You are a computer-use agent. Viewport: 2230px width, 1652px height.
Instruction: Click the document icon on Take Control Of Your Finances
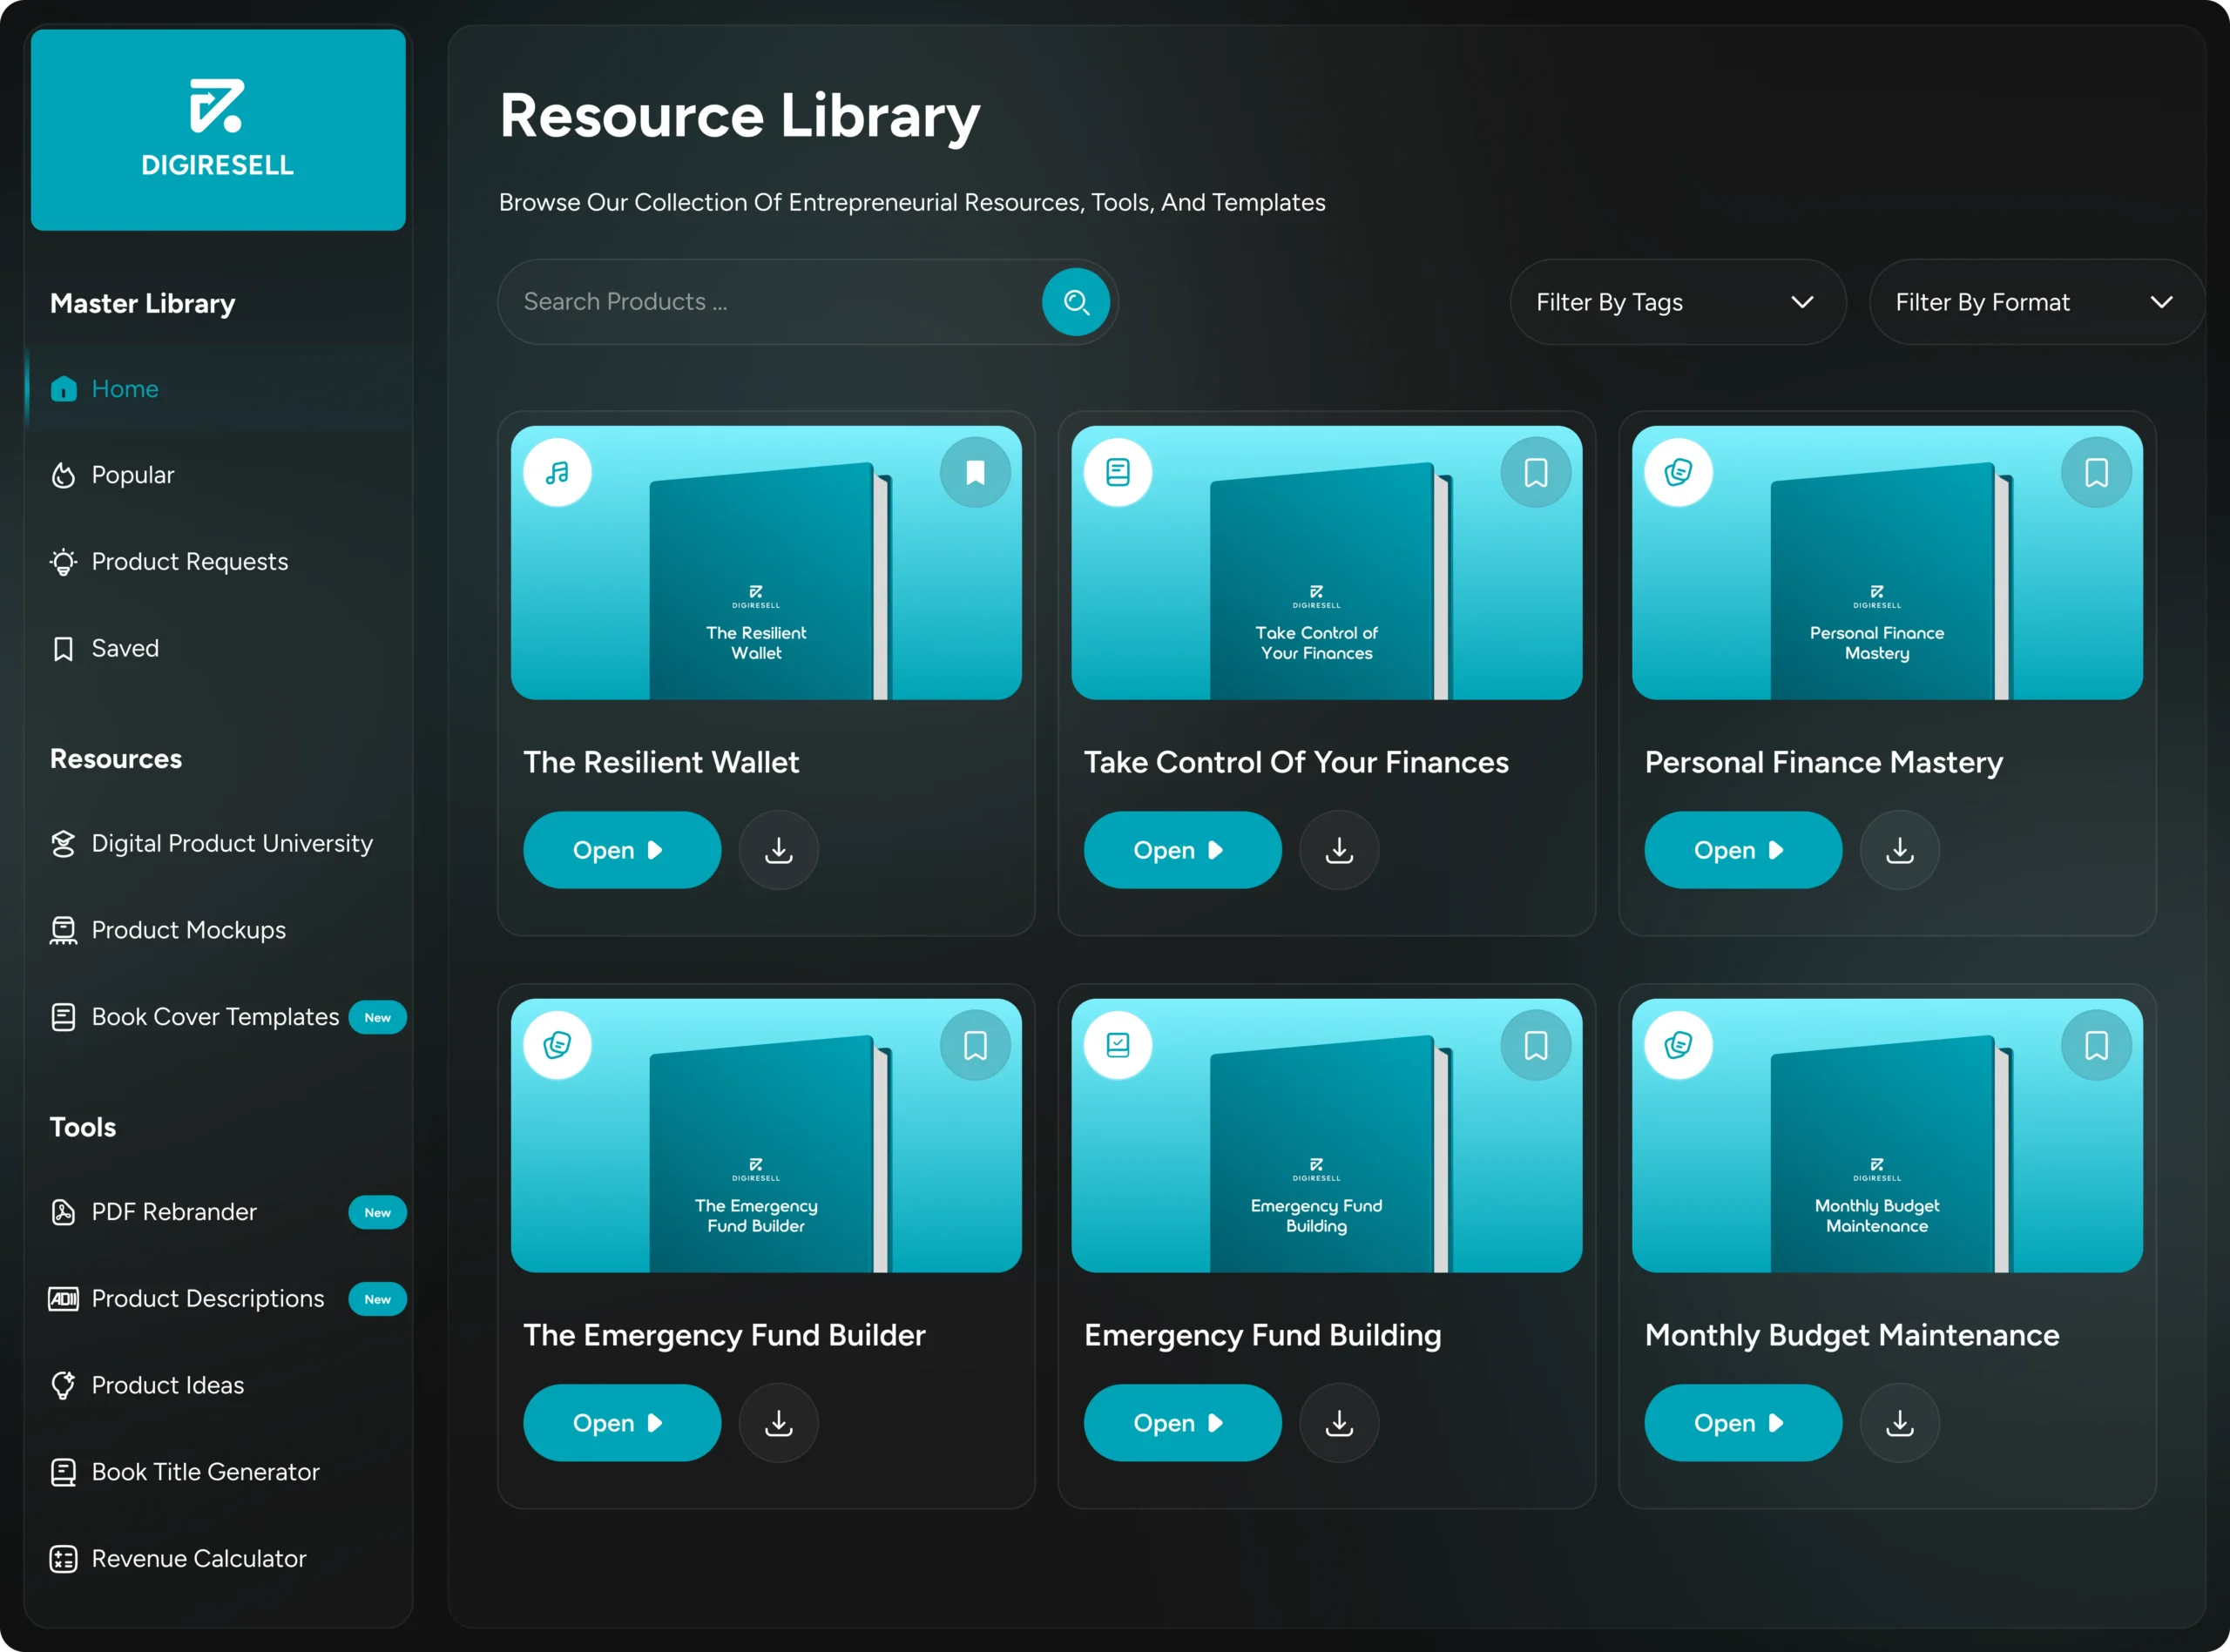click(x=1117, y=472)
